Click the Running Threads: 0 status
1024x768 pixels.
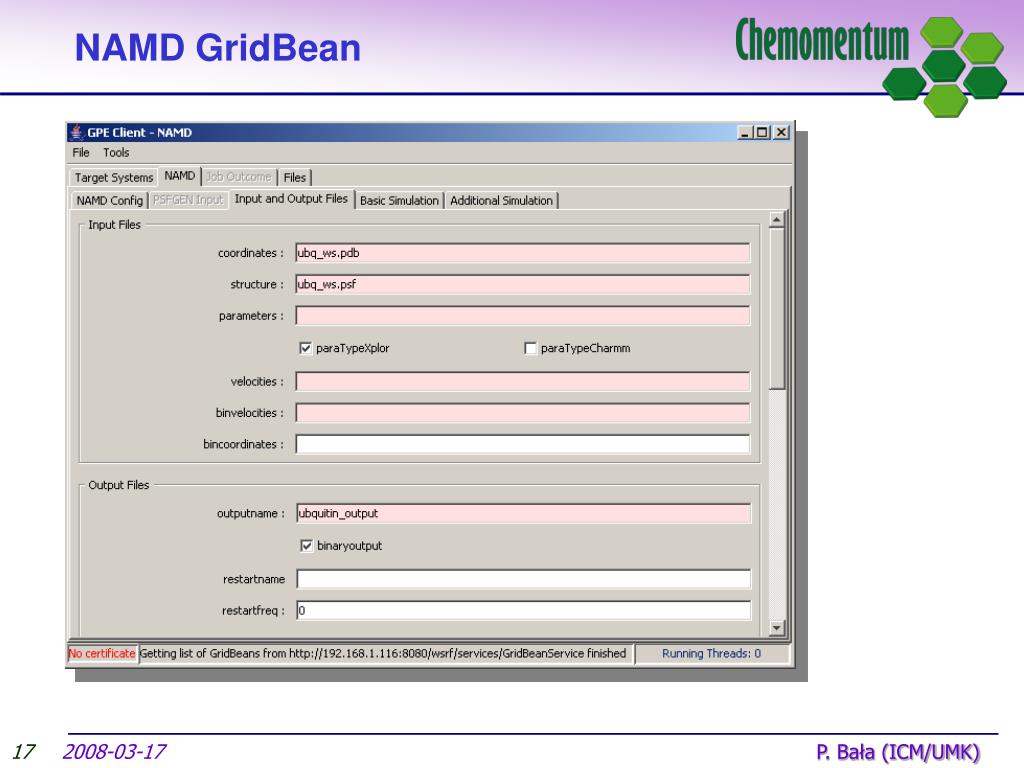click(x=711, y=653)
